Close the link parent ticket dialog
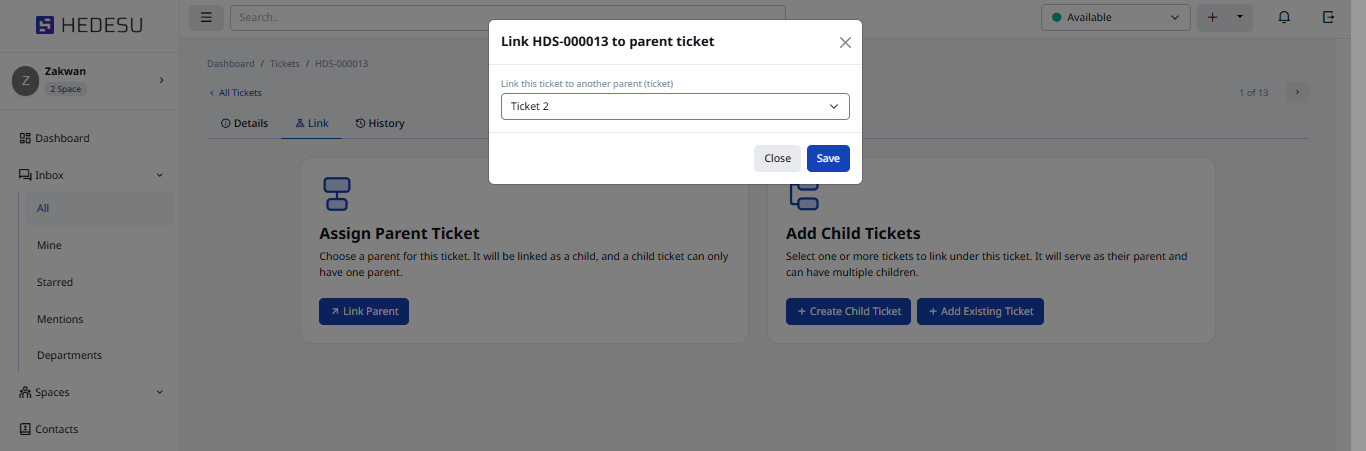The width and height of the screenshot is (1366, 451). click(x=845, y=42)
